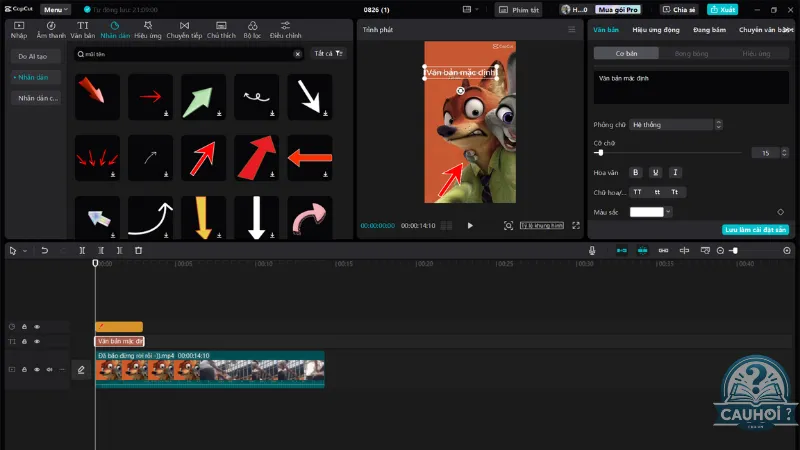Open the Menu dropdown
This screenshot has width=800, height=450.
click(55, 10)
